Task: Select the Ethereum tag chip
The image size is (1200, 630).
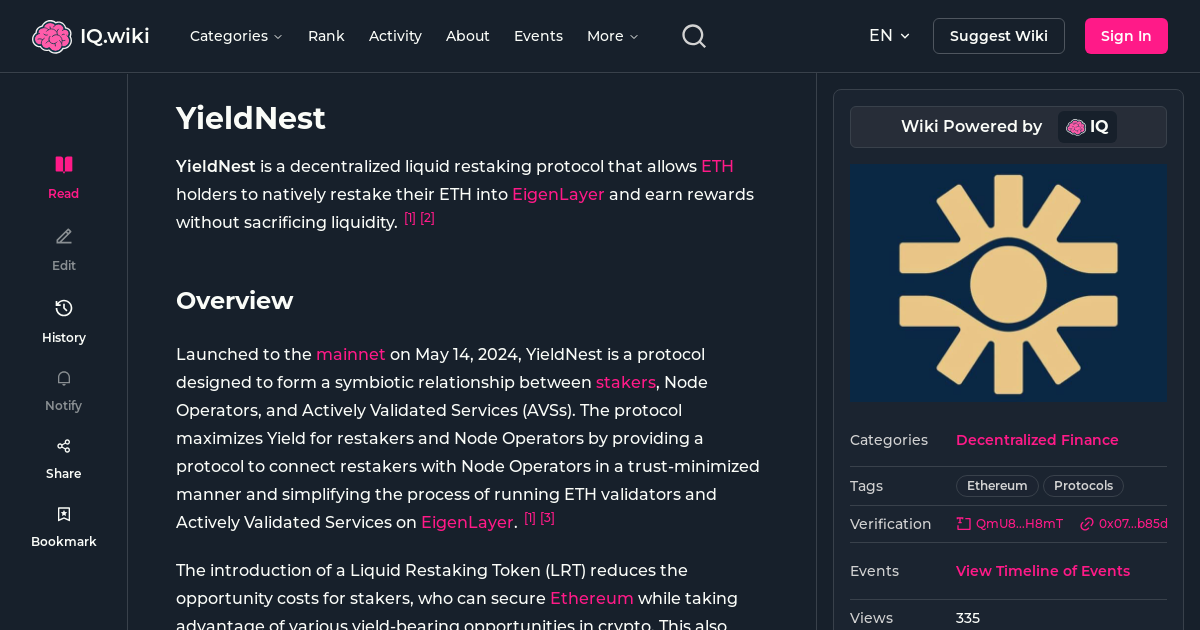Action: pos(996,486)
